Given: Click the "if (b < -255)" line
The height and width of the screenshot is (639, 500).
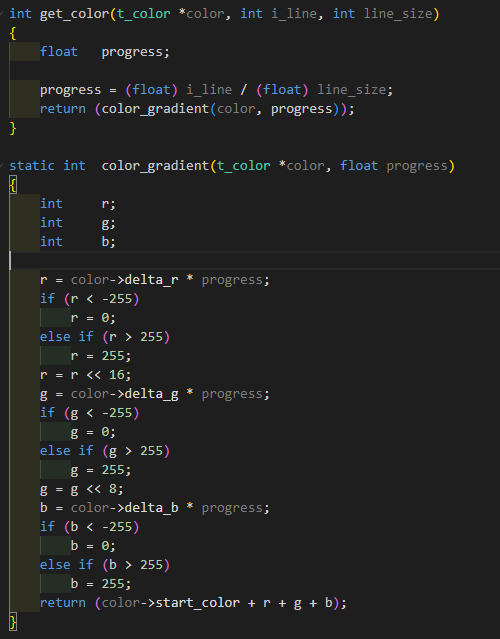Looking at the screenshot, I should point(90,527).
